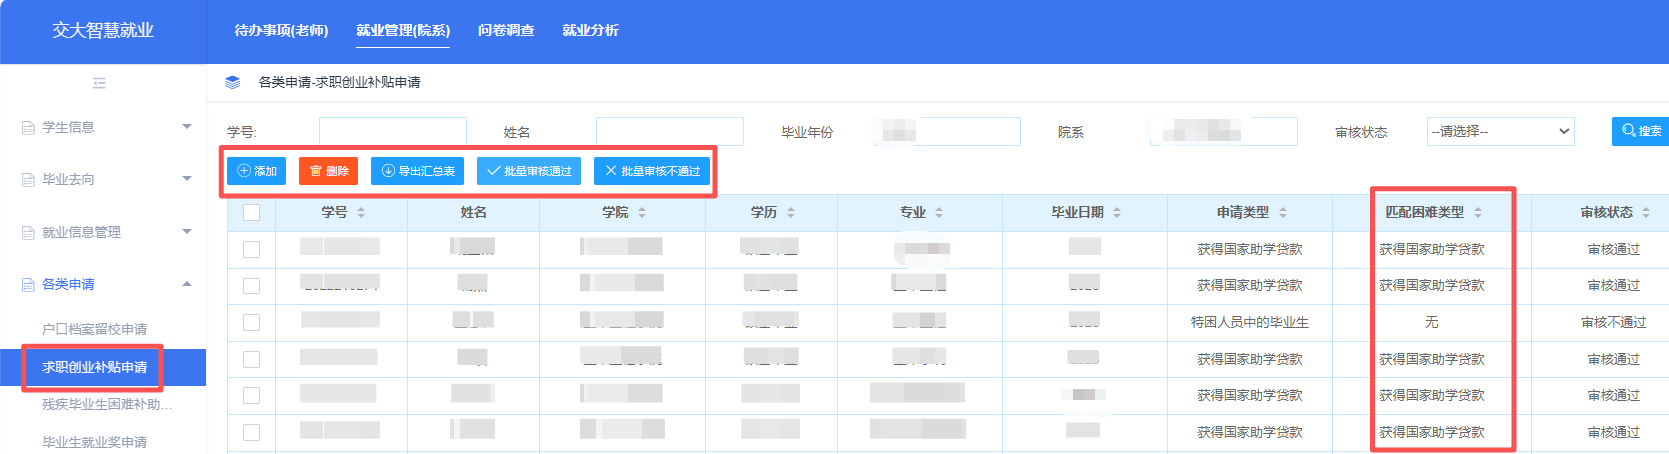Sort table by 学号 column arrows
This screenshot has height=454, width=1669.
pyautogui.click(x=361, y=212)
